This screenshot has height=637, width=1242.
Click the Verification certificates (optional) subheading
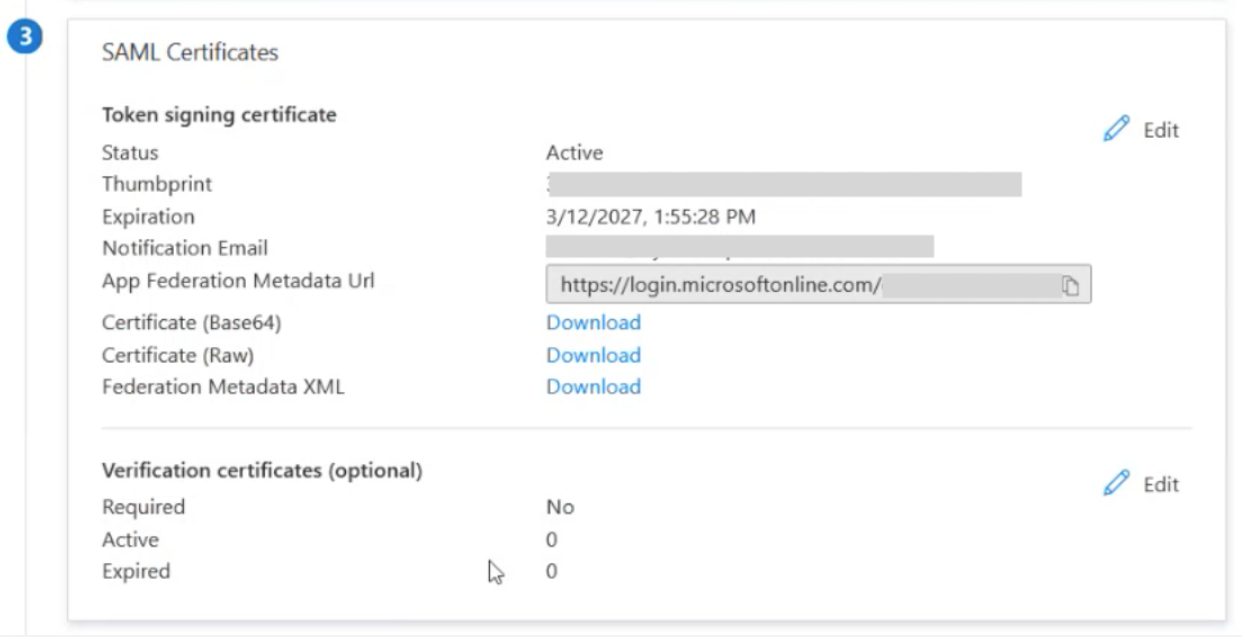[x=262, y=470]
